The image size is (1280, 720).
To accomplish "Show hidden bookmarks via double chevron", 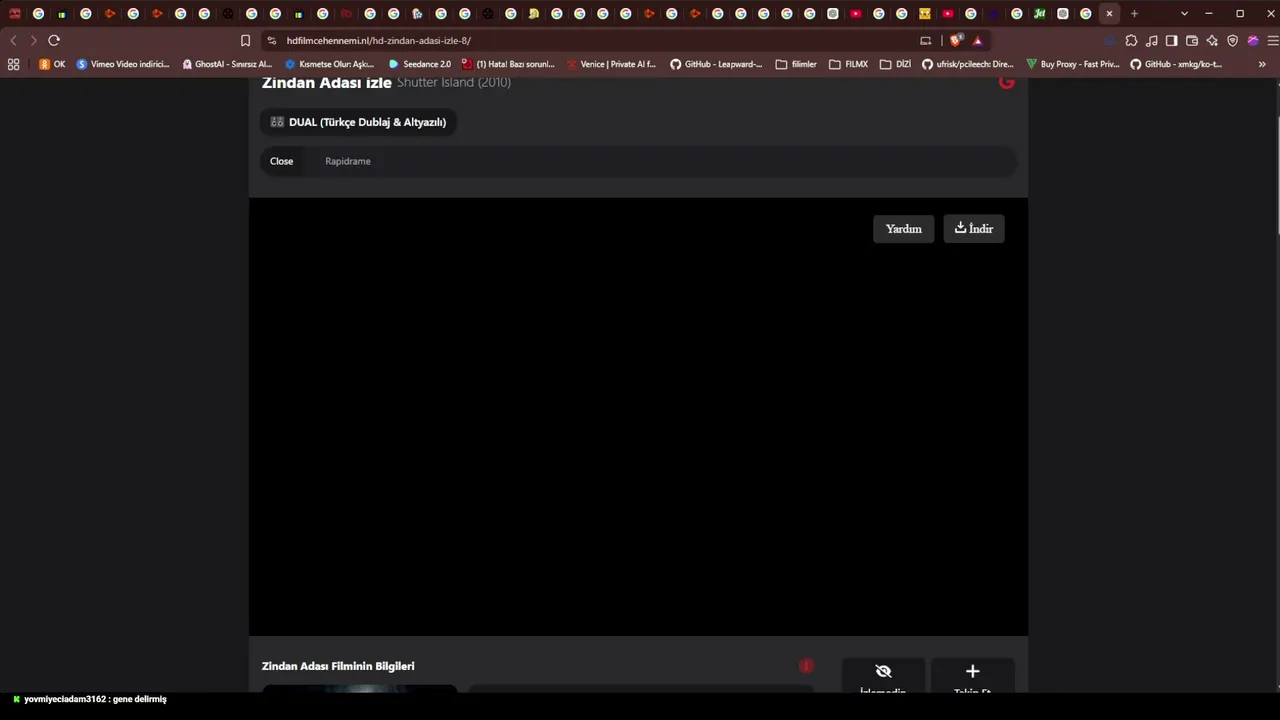I will (x=1262, y=64).
